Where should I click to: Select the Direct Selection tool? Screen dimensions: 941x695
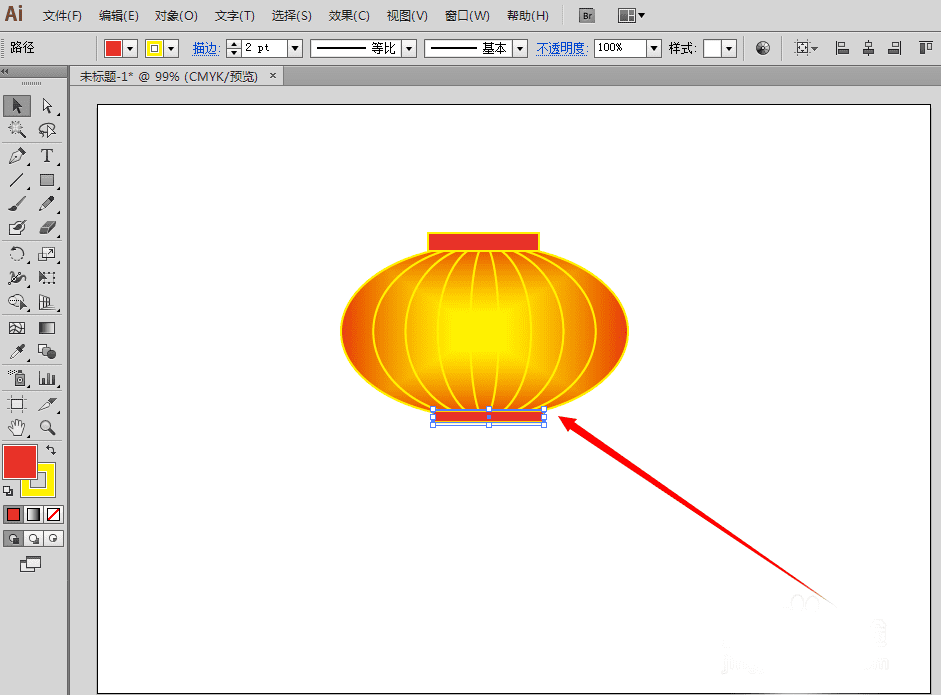coord(47,106)
